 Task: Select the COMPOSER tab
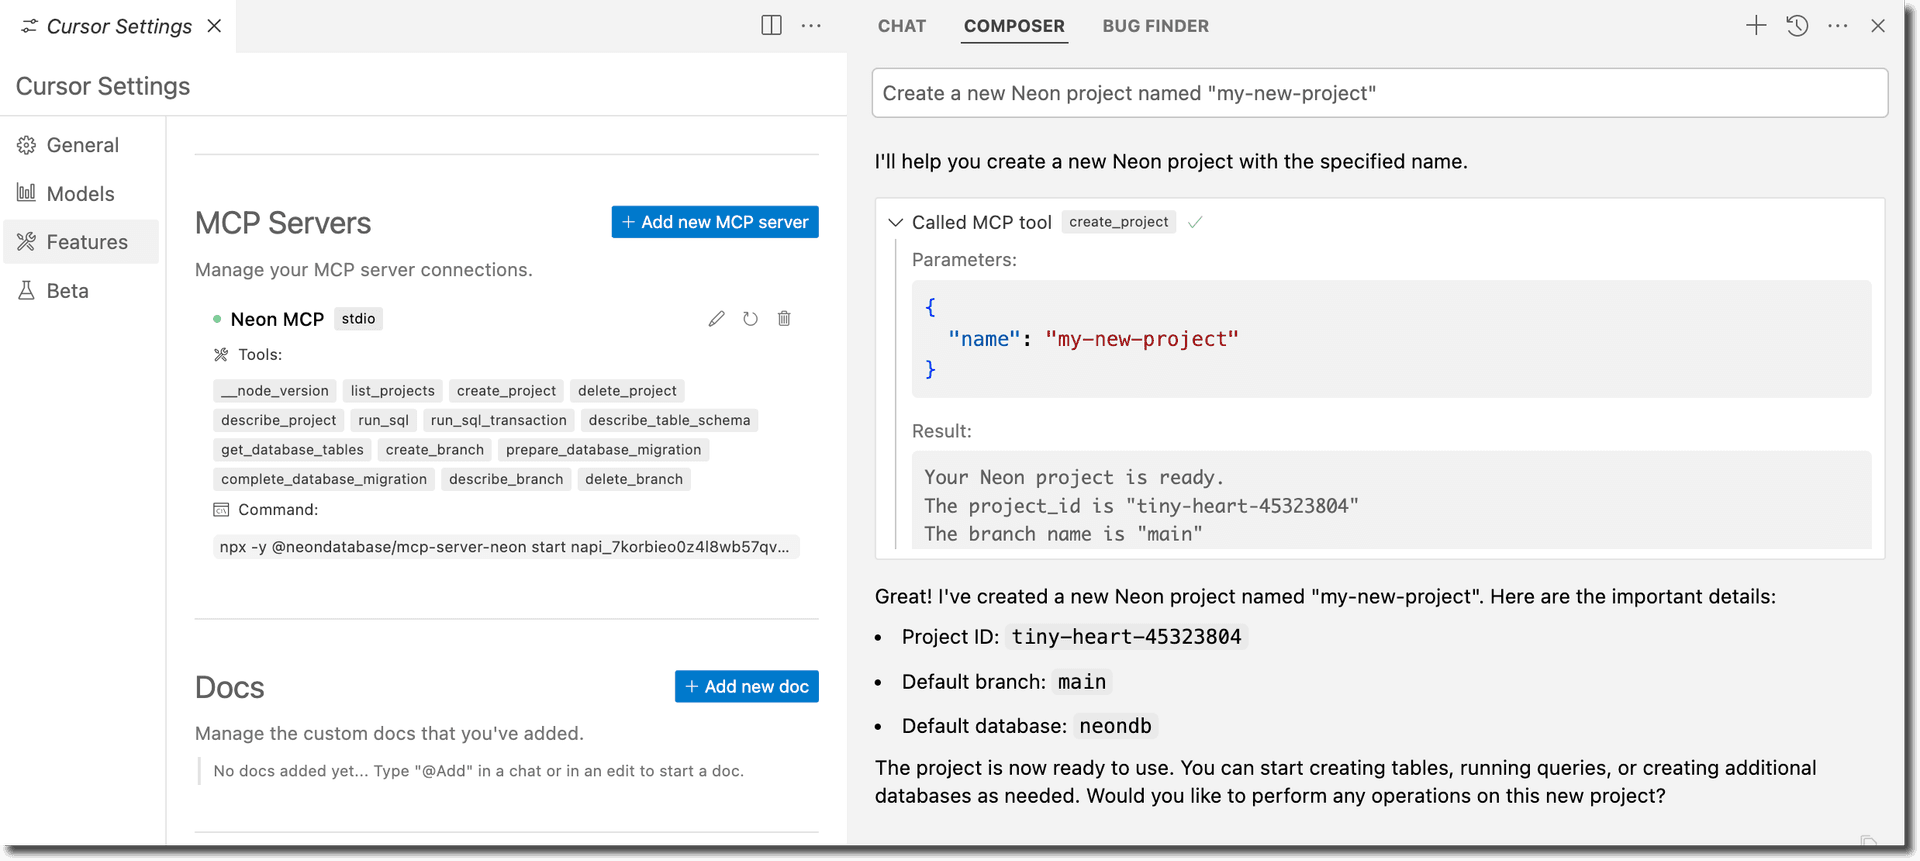point(1014,26)
